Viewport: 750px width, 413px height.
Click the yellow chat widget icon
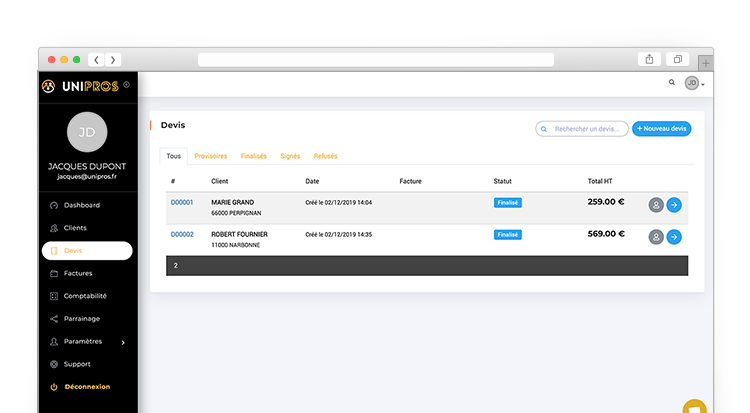coord(695,407)
